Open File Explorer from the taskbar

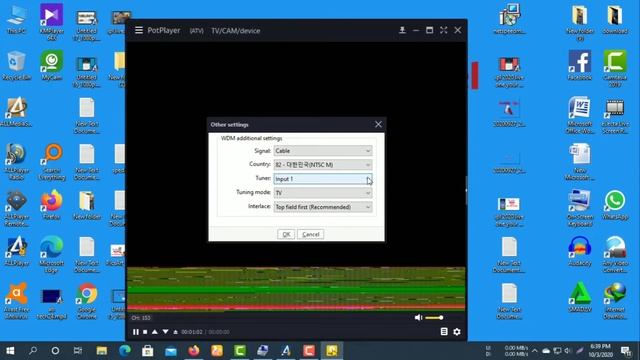[102, 351]
